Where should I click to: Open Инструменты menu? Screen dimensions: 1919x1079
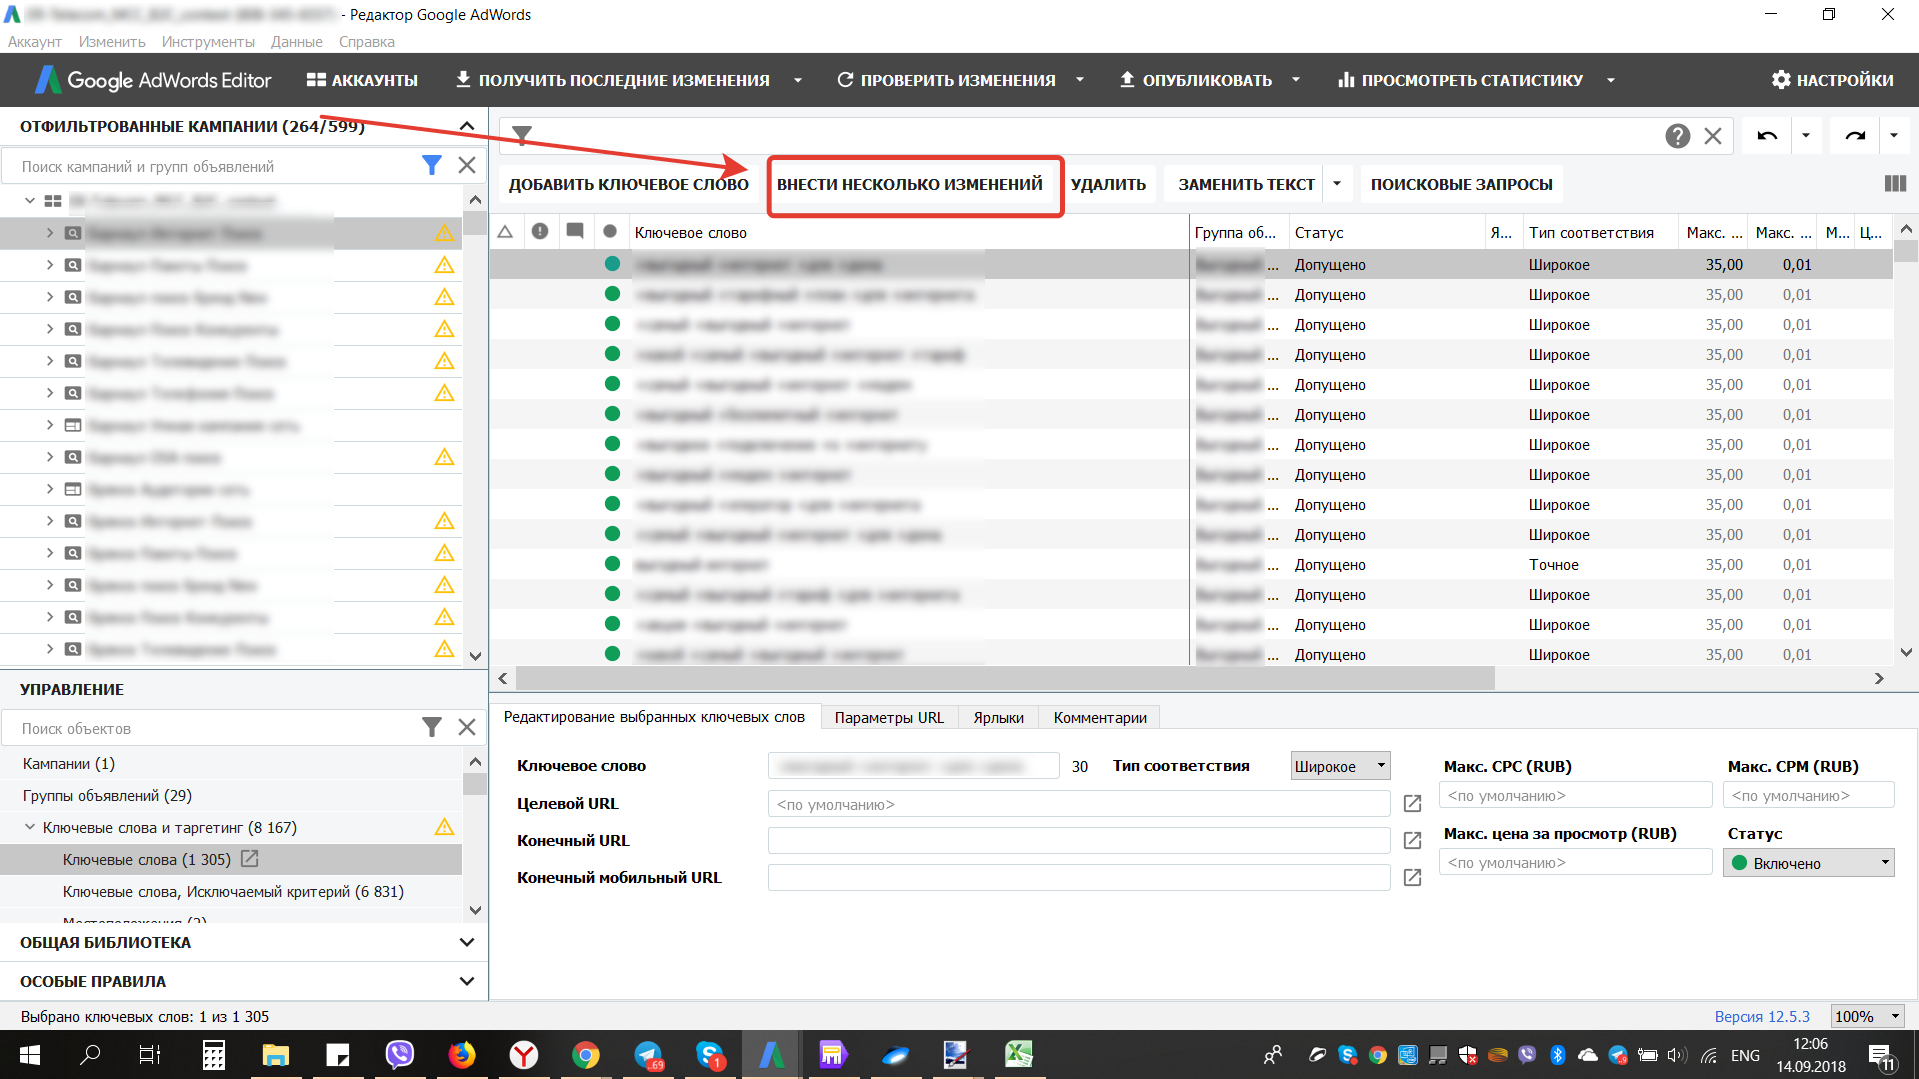tap(208, 42)
